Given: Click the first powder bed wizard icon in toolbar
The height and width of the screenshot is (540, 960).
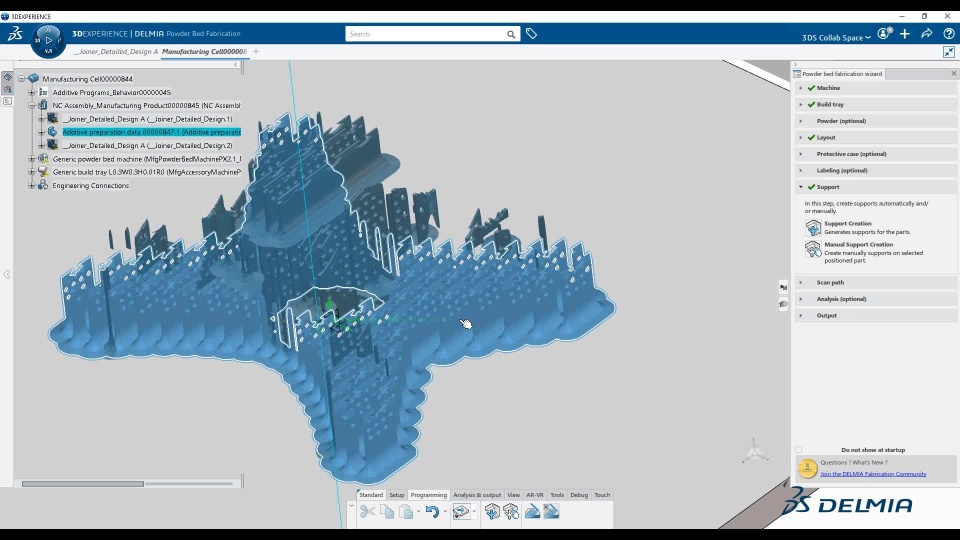Looking at the screenshot, I should pyautogui.click(x=532, y=511).
